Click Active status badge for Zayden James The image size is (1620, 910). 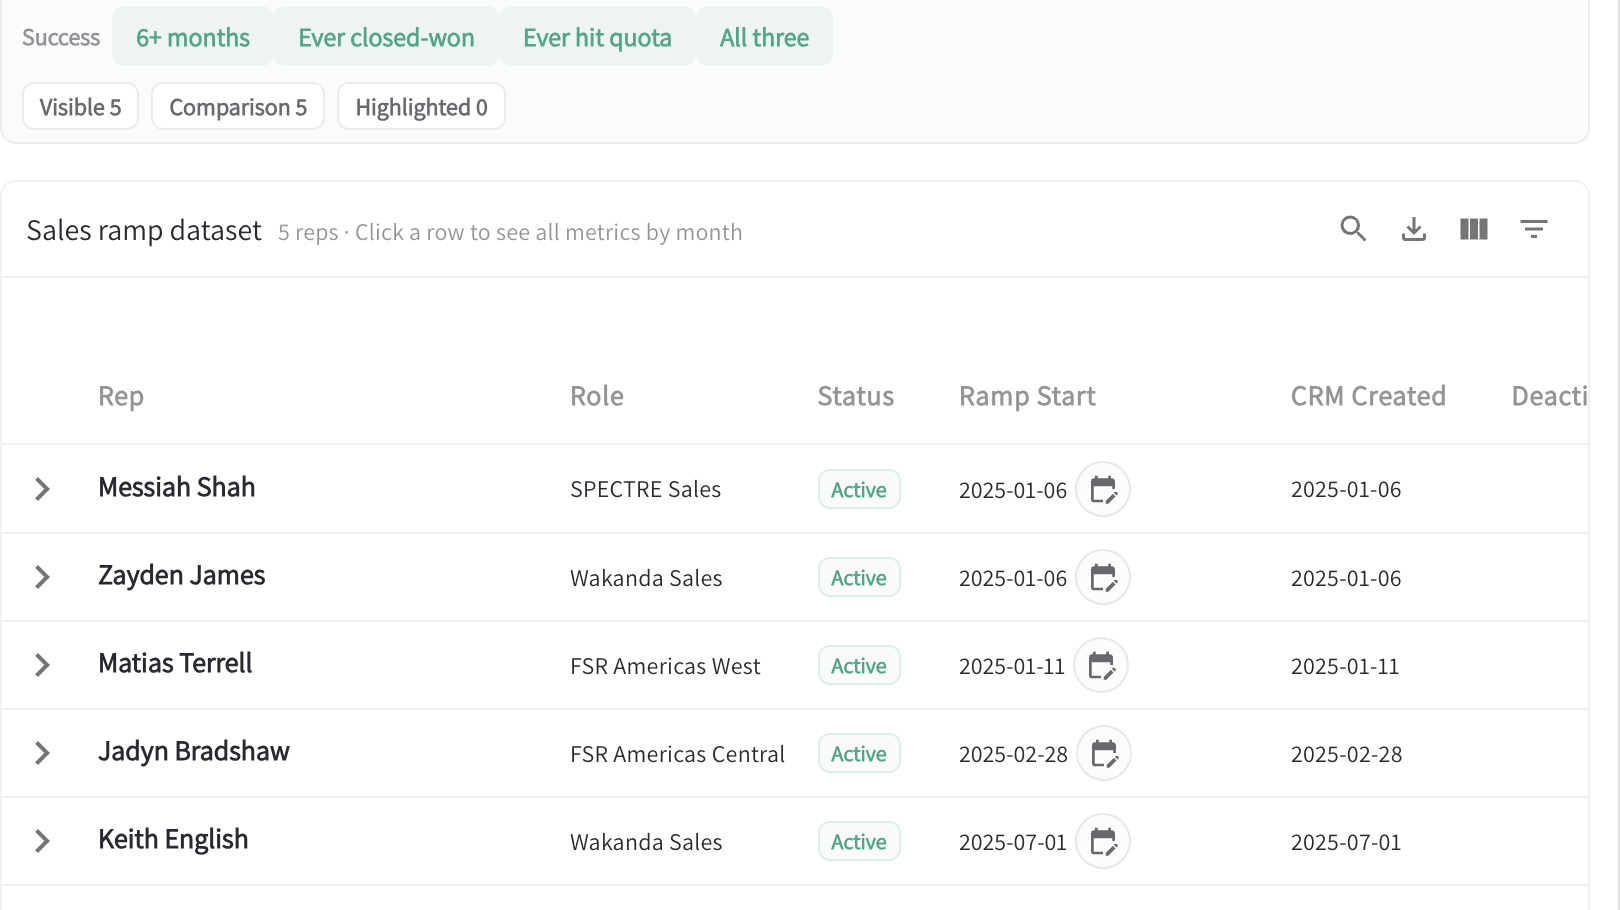point(859,577)
